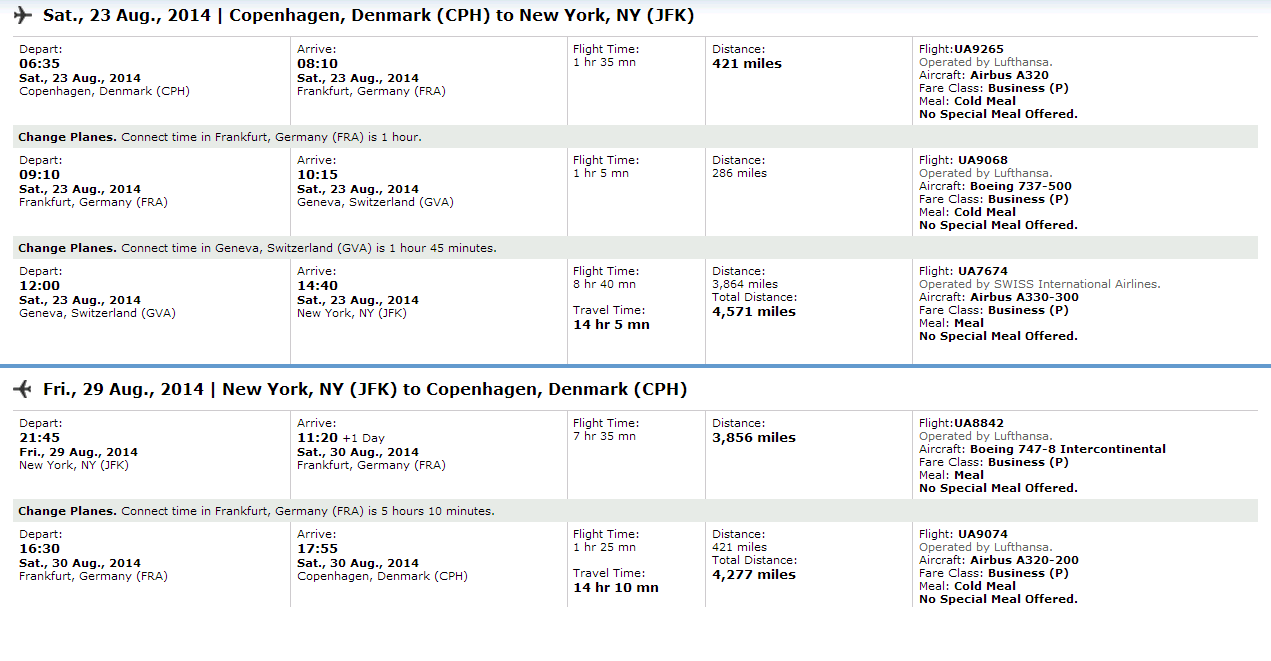This screenshot has height=661, width=1271.
Task: Click Operated by SWISS International Airlines text
Action: pos(1040,284)
